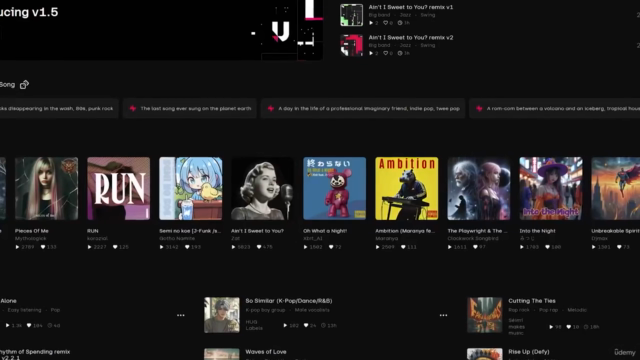
Task: Click play count icon under Oh What a Night!
Action: pyautogui.click(x=306, y=247)
